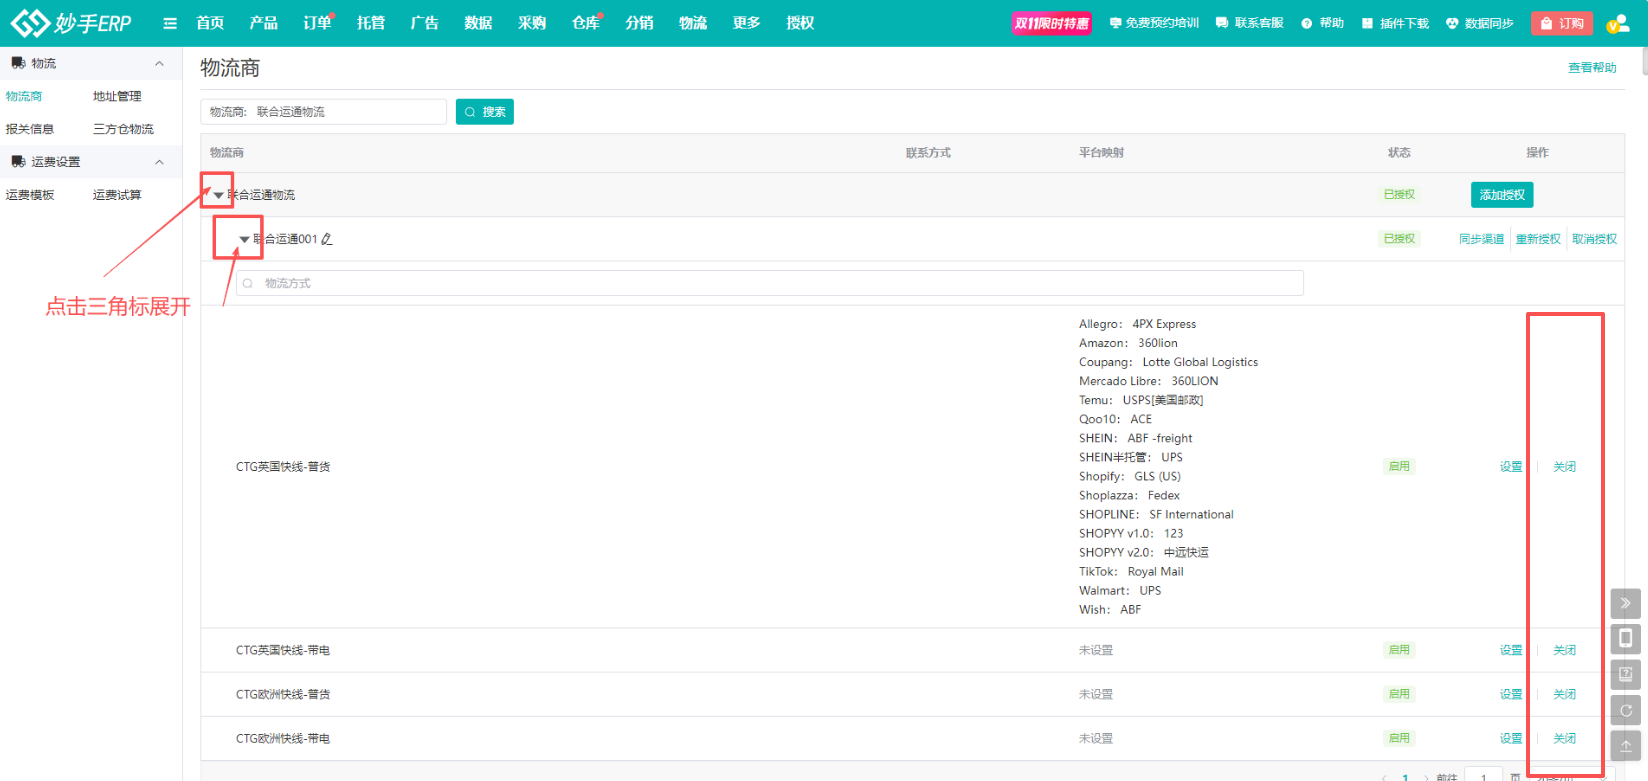This screenshot has width=1648, height=781.
Task: Open 免费预约培训 in the header
Action: [1154, 23]
